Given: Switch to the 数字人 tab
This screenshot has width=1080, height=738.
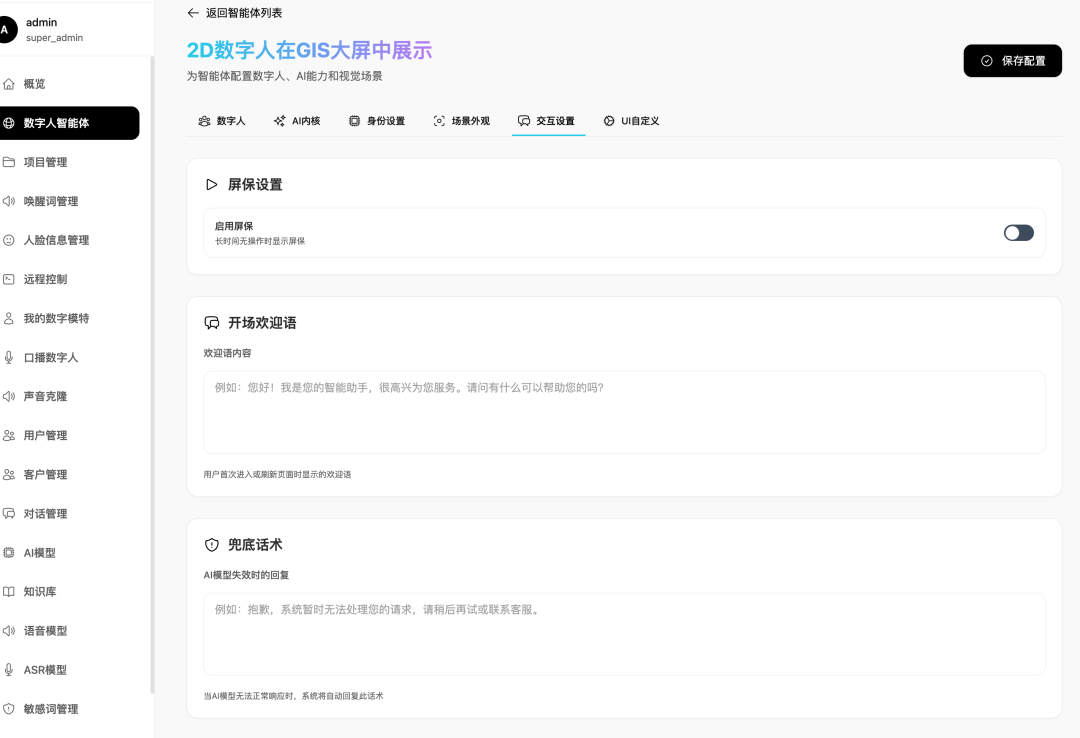Looking at the screenshot, I should coord(222,121).
